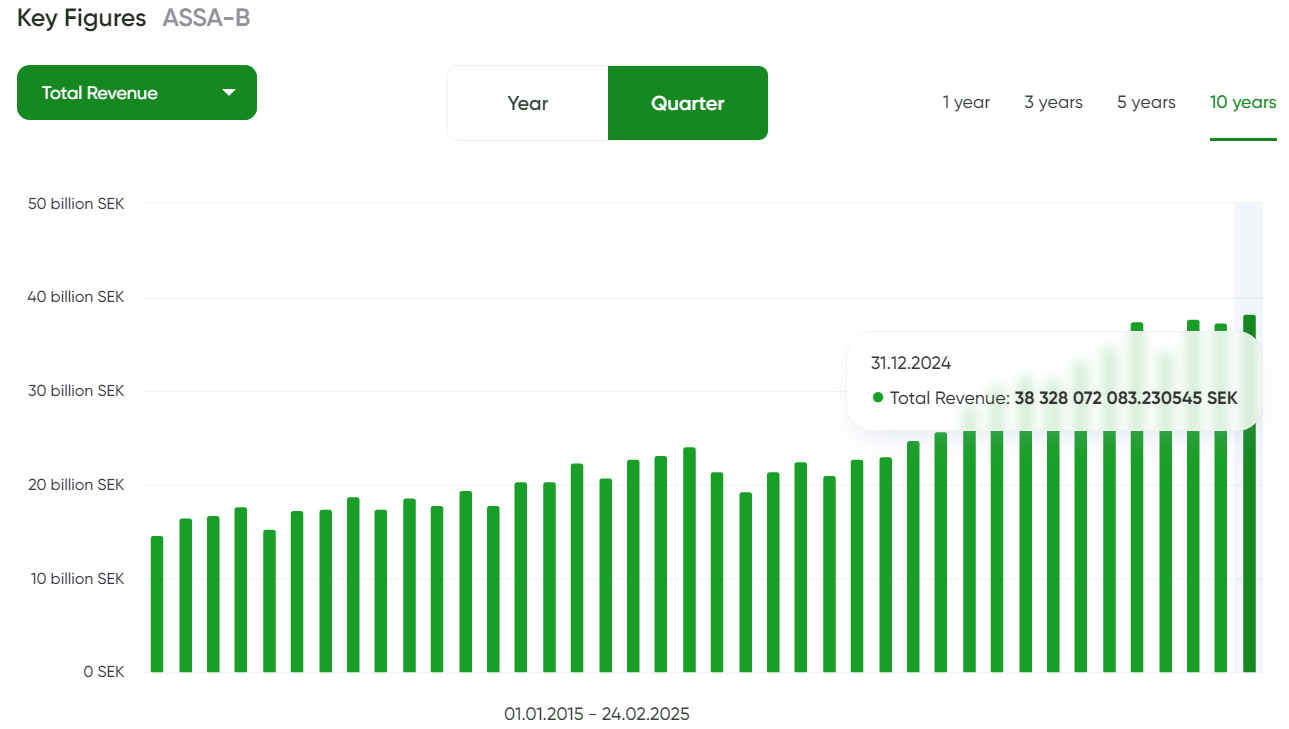This screenshot has height=729, width=1289.
Task: Select the 10 years range tab
Action: click(x=1243, y=102)
